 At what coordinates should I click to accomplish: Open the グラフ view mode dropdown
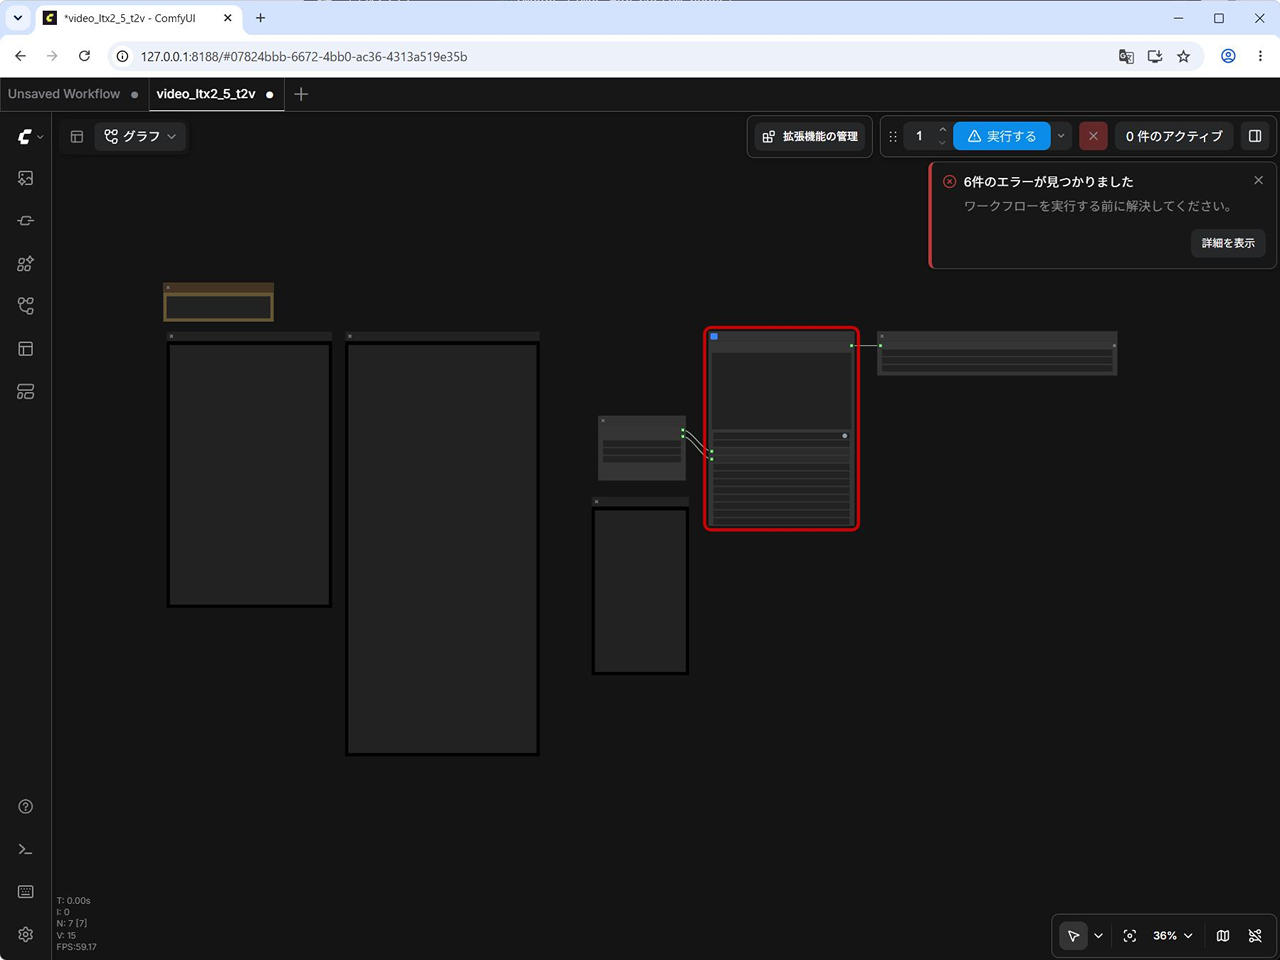pyautogui.click(x=141, y=137)
